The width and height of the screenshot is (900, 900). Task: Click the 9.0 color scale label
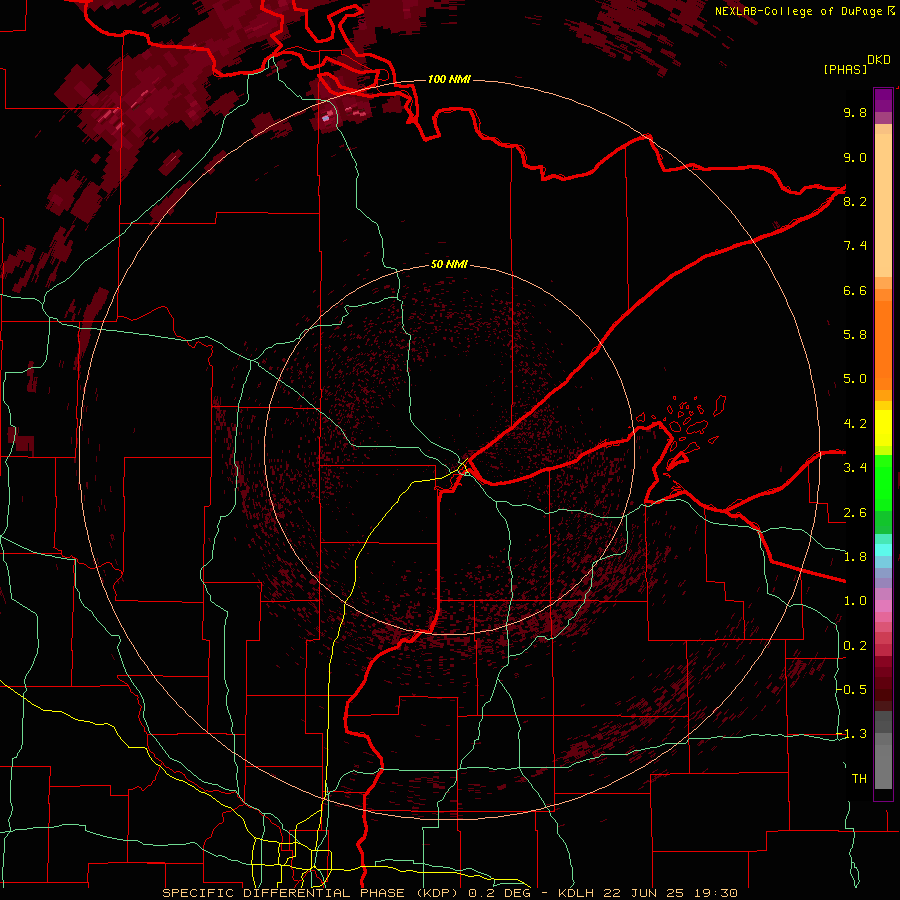[x=855, y=157]
